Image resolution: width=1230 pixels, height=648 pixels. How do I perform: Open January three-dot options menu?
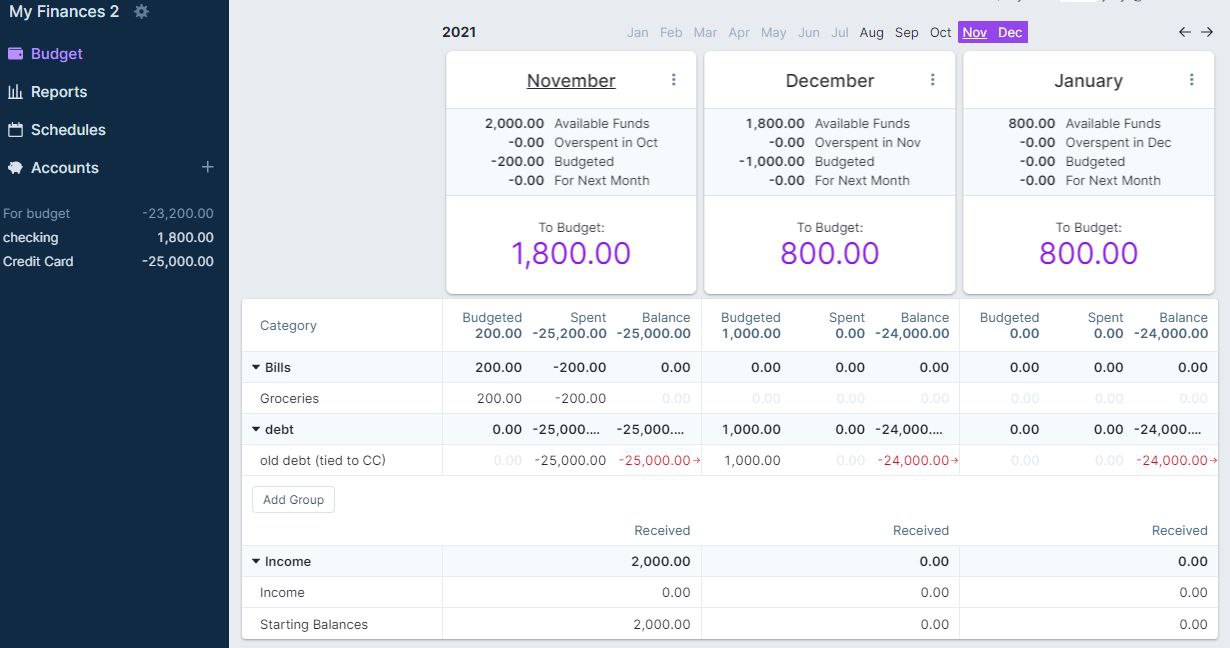pos(1191,80)
